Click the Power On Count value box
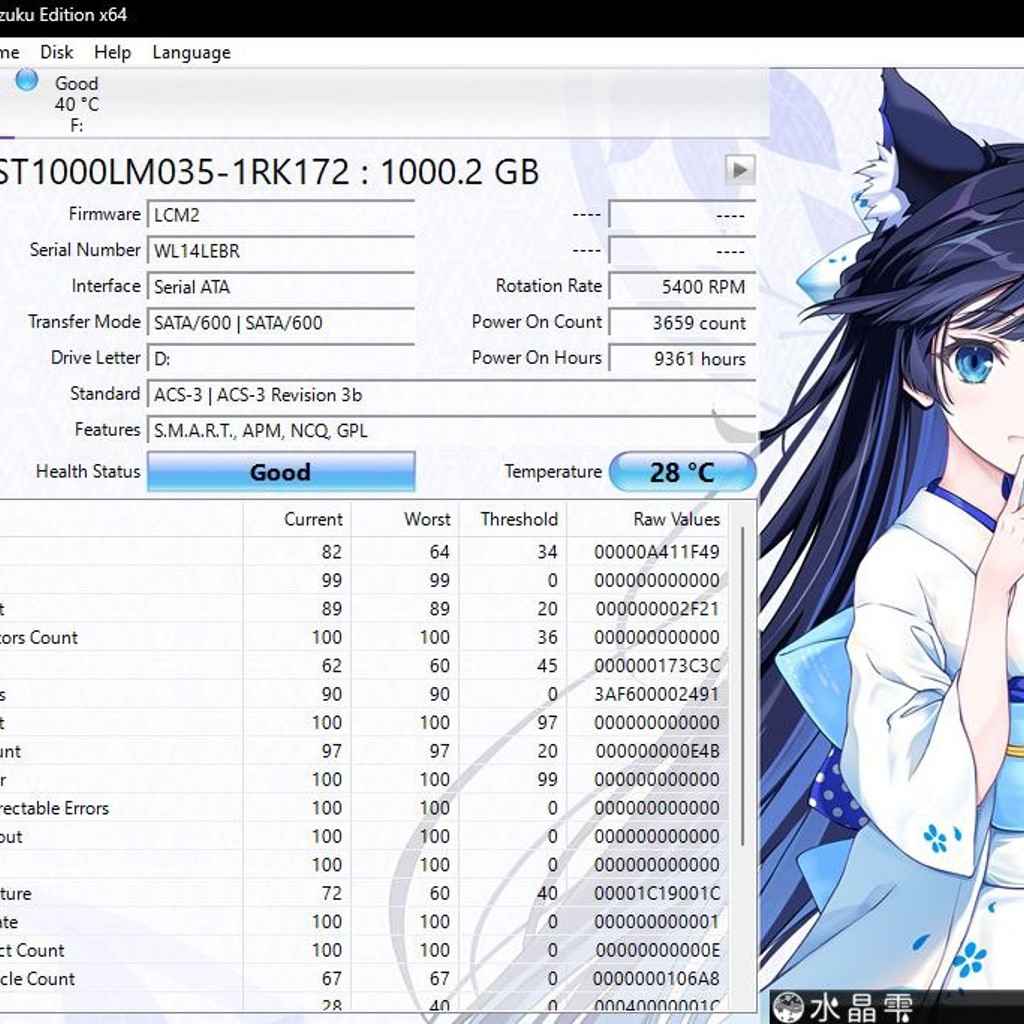 coord(682,323)
